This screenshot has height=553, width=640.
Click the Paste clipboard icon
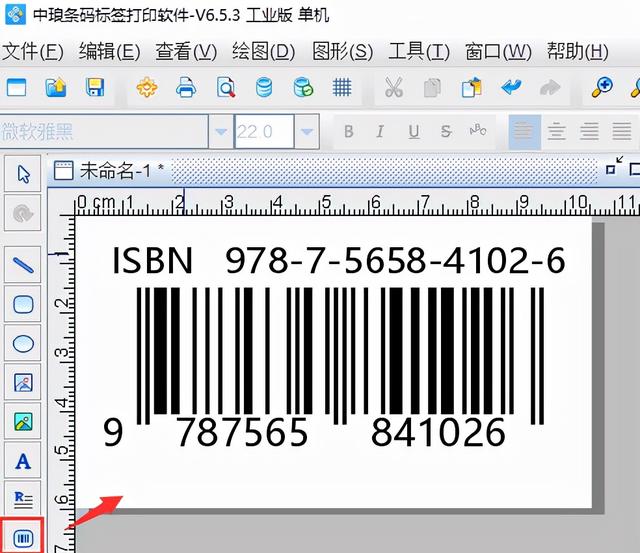(471, 87)
